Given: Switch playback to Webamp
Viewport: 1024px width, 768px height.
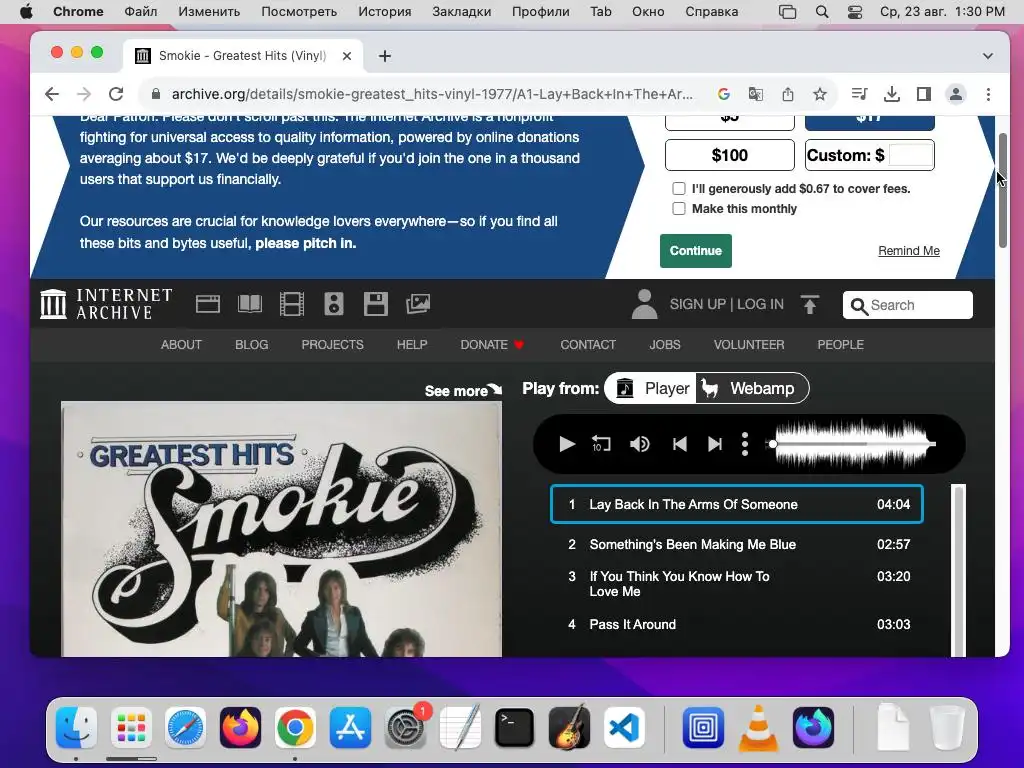Looking at the screenshot, I should (752, 389).
